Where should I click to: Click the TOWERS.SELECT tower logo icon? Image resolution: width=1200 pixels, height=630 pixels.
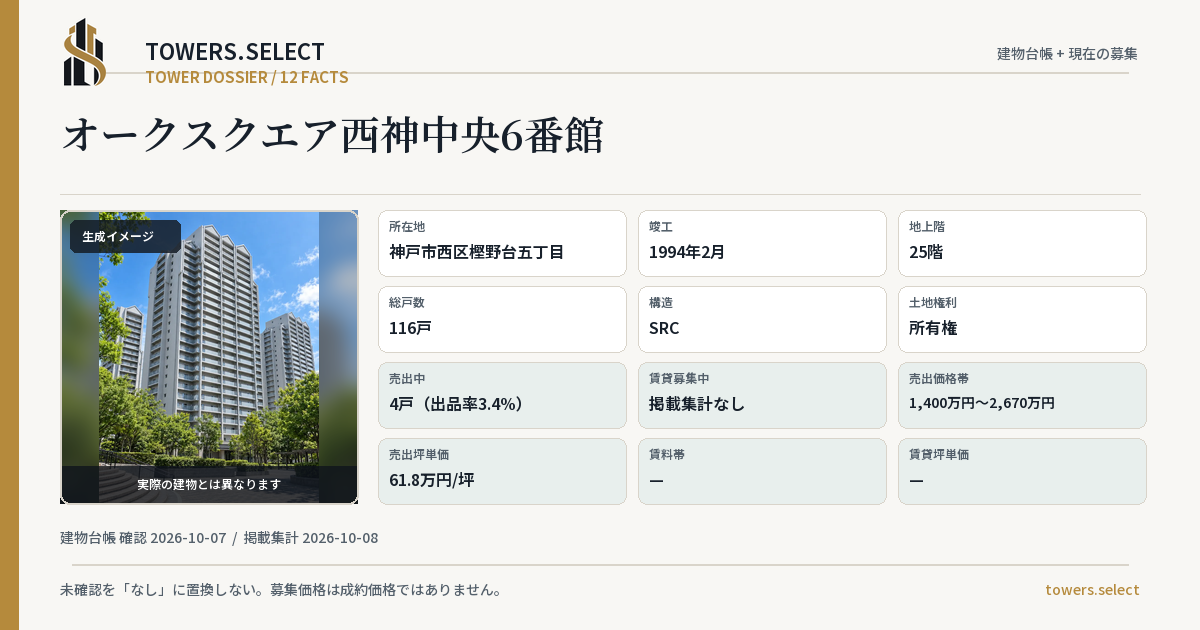pyautogui.click(x=85, y=52)
